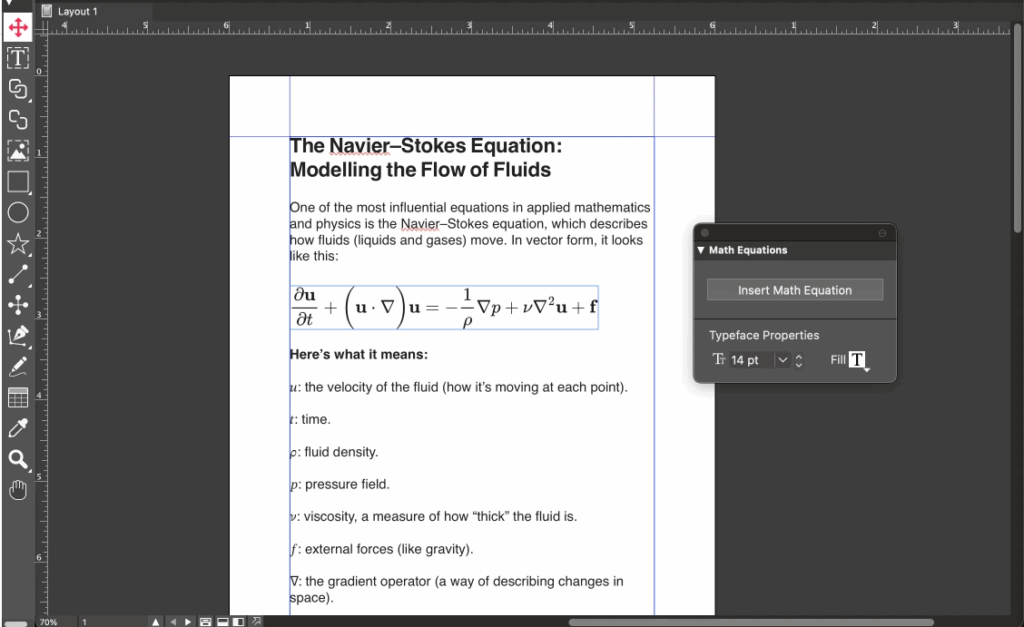Open the page list pop-up arrow
This screenshot has width=1024, height=627.
point(155,621)
